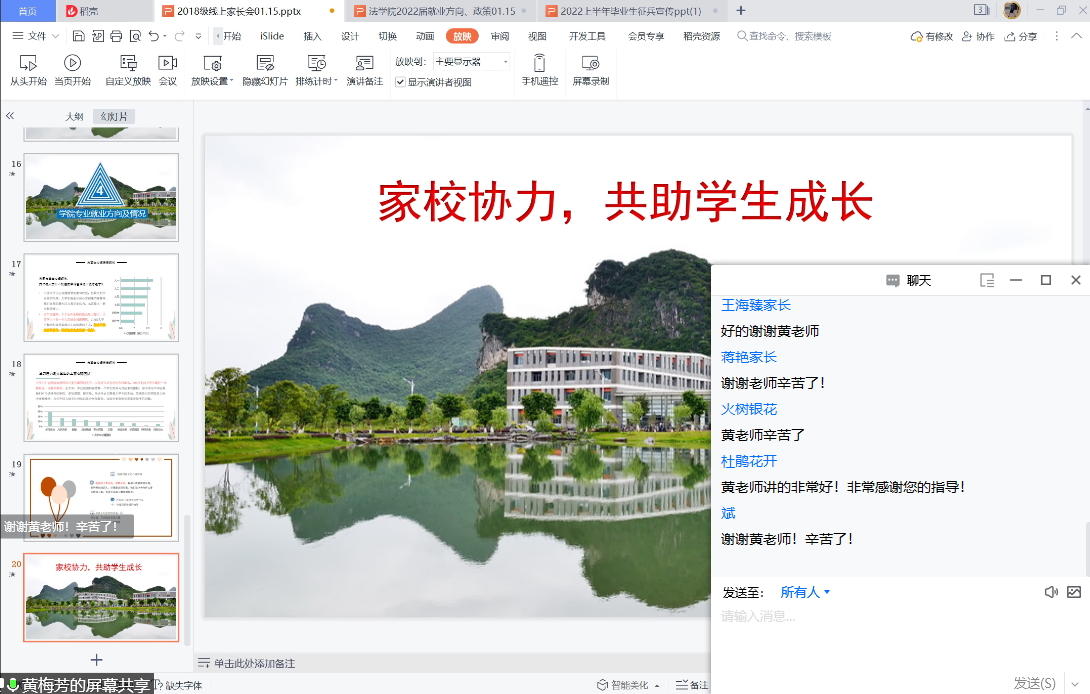Open 发送至 所有人 recipient dropdown
This screenshot has width=1090, height=694.
[x=805, y=592]
